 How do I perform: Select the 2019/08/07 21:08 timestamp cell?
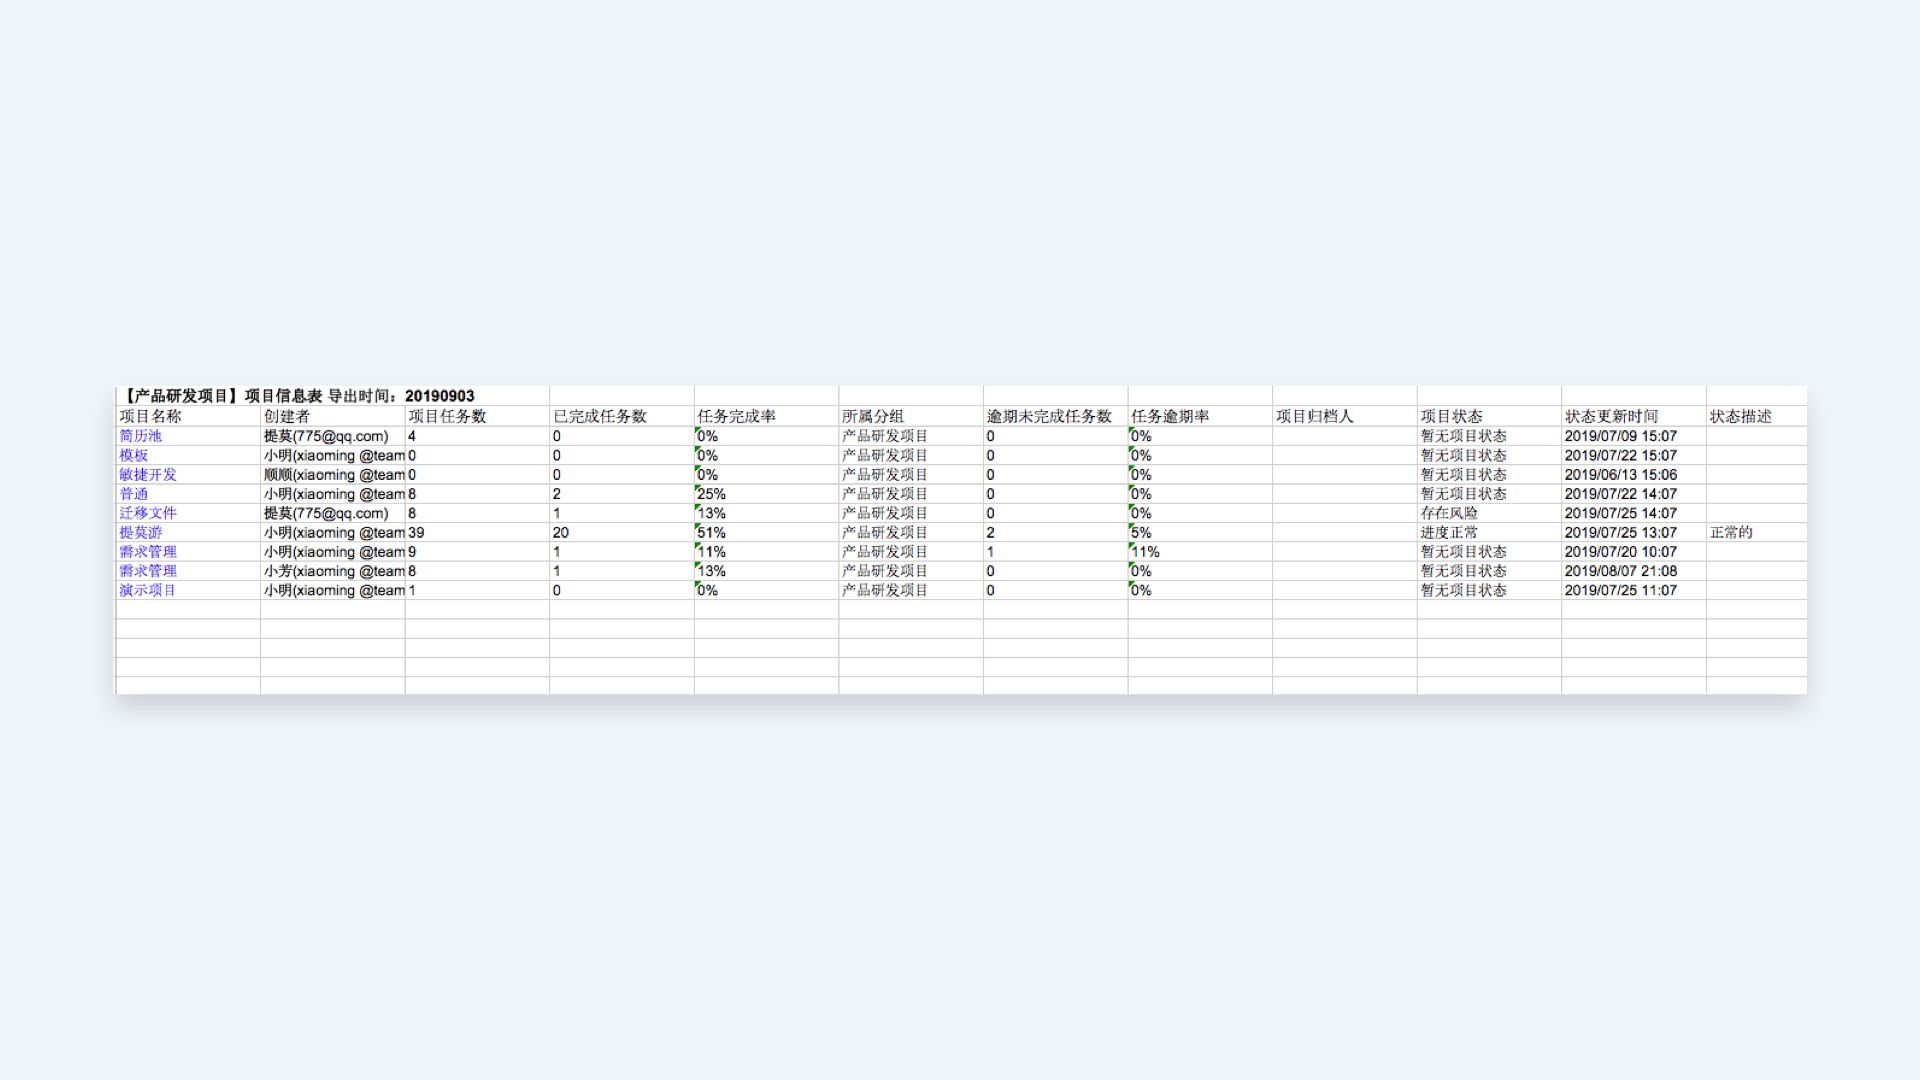click(x=1633, y=571)
